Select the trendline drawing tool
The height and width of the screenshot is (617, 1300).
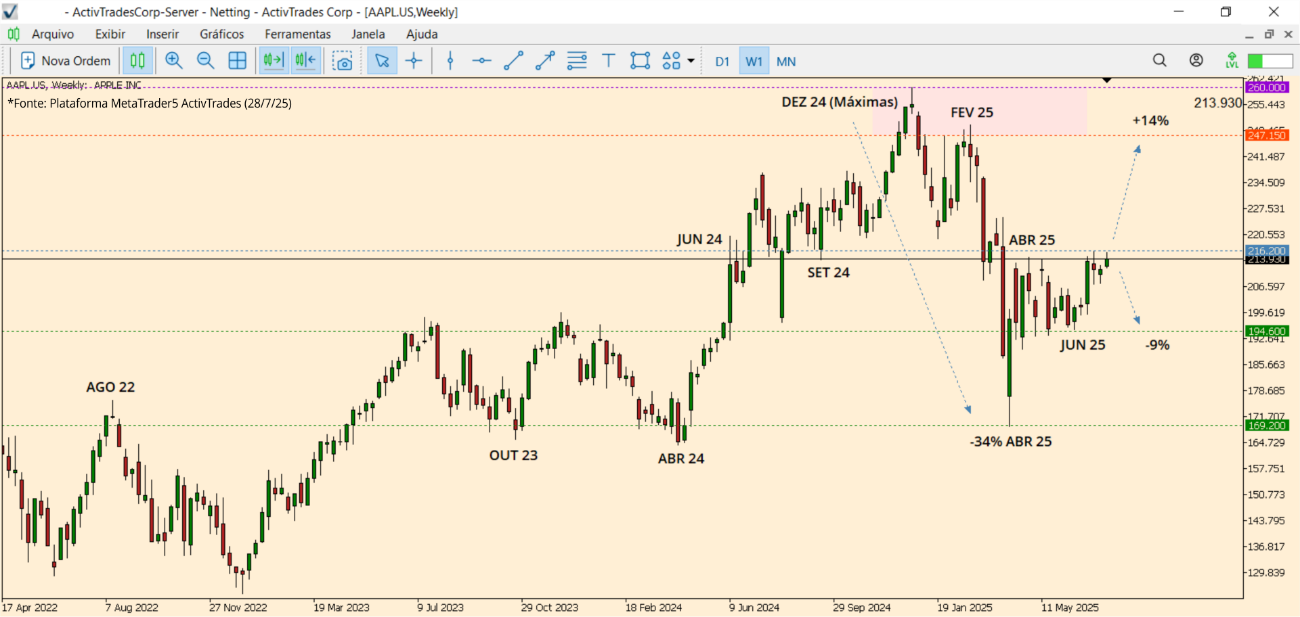[513, 60]
